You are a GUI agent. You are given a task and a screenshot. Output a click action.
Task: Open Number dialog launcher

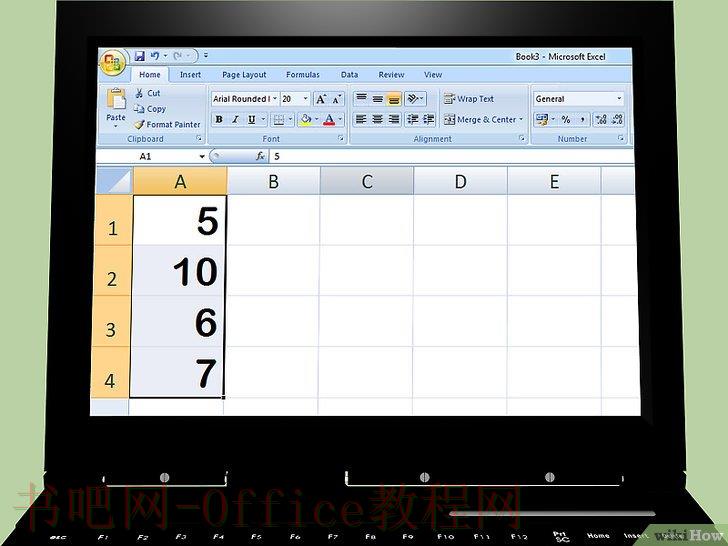click(x=621, y=138)
